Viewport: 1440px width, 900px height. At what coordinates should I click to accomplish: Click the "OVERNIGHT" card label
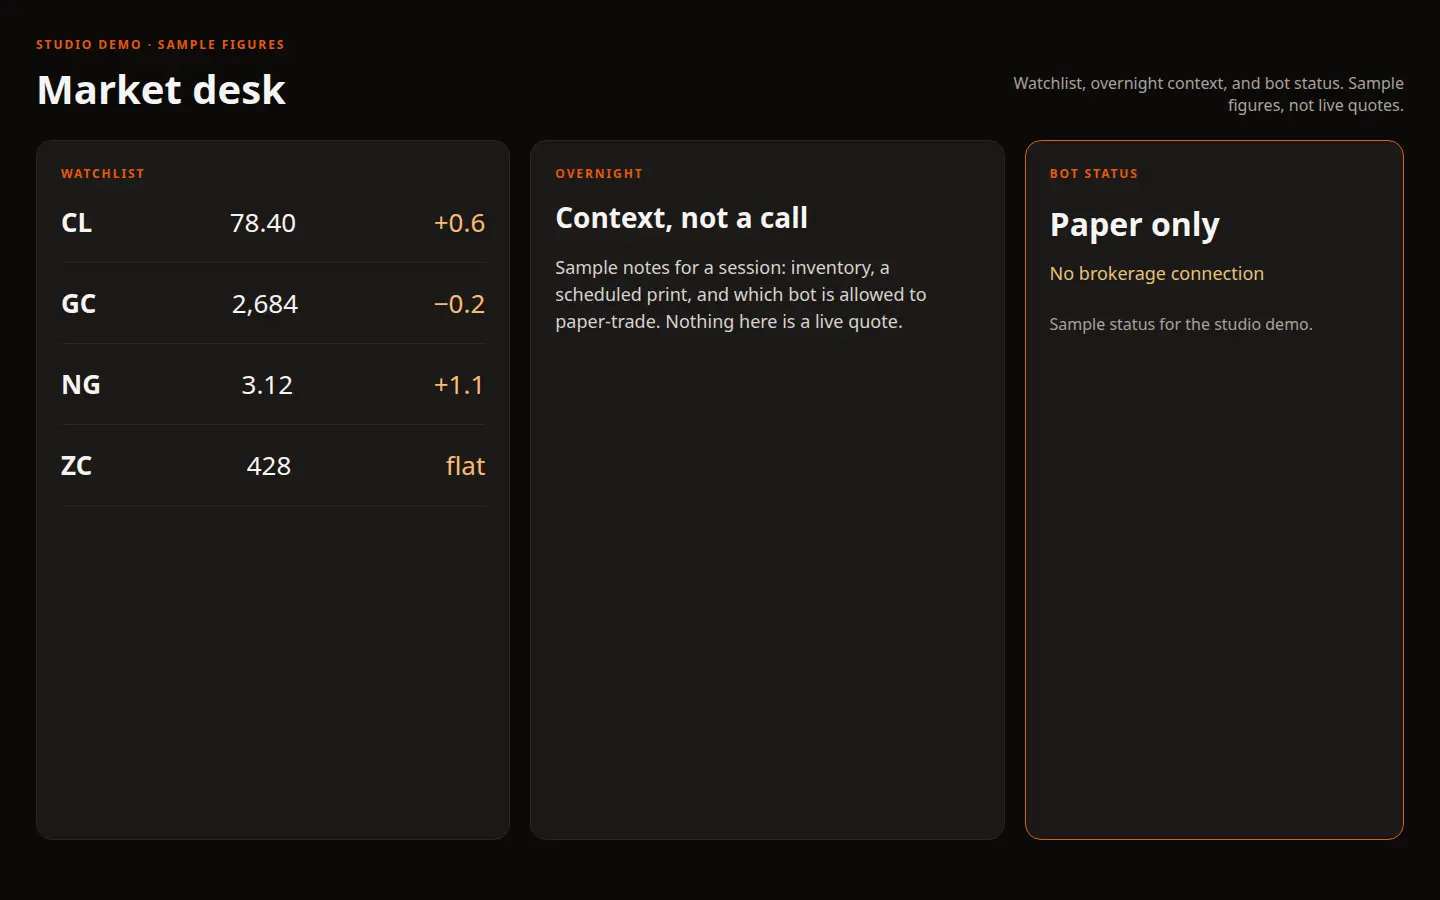[599, 174]
